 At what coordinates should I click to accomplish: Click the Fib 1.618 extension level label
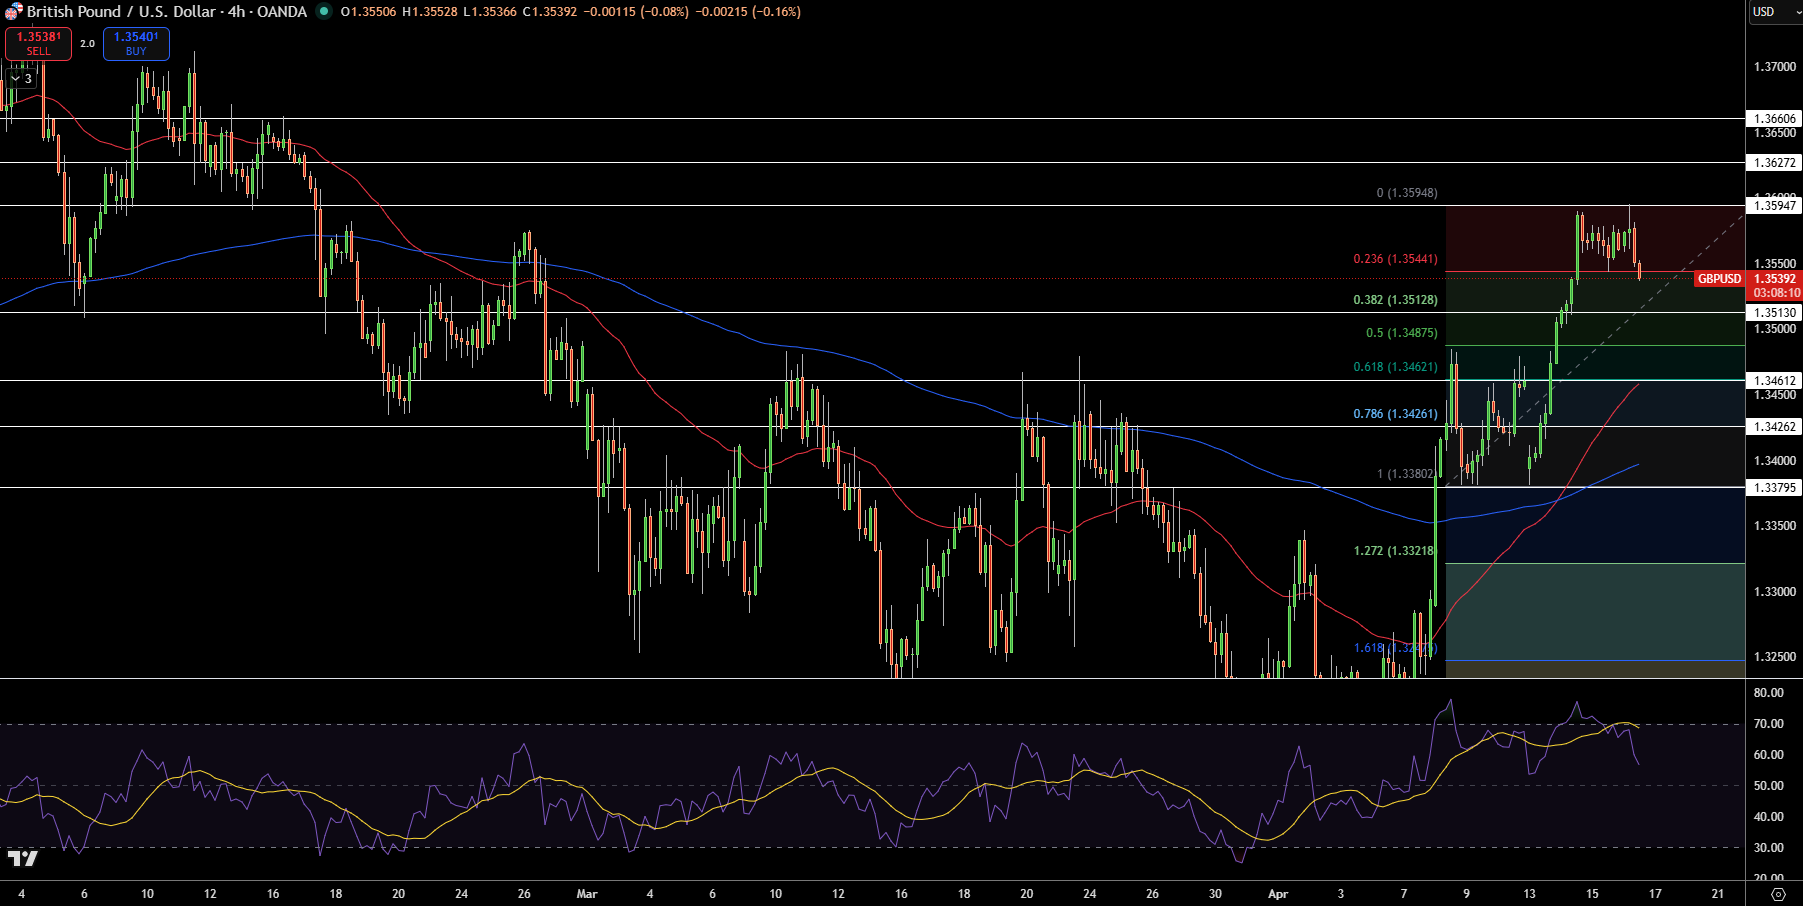(1395, 648)
